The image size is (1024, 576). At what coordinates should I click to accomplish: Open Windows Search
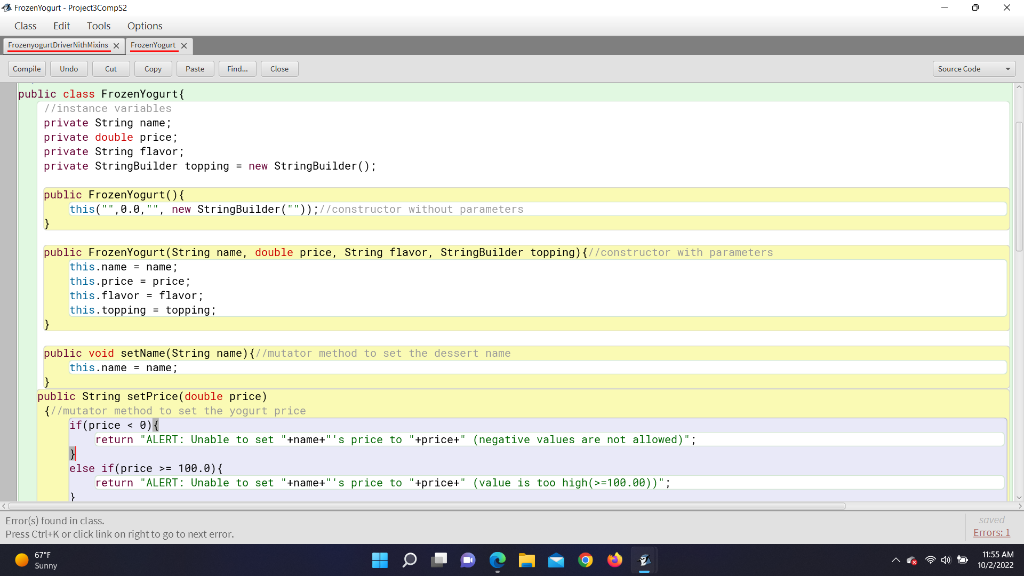pyautogui.click(x=410, y=561)
